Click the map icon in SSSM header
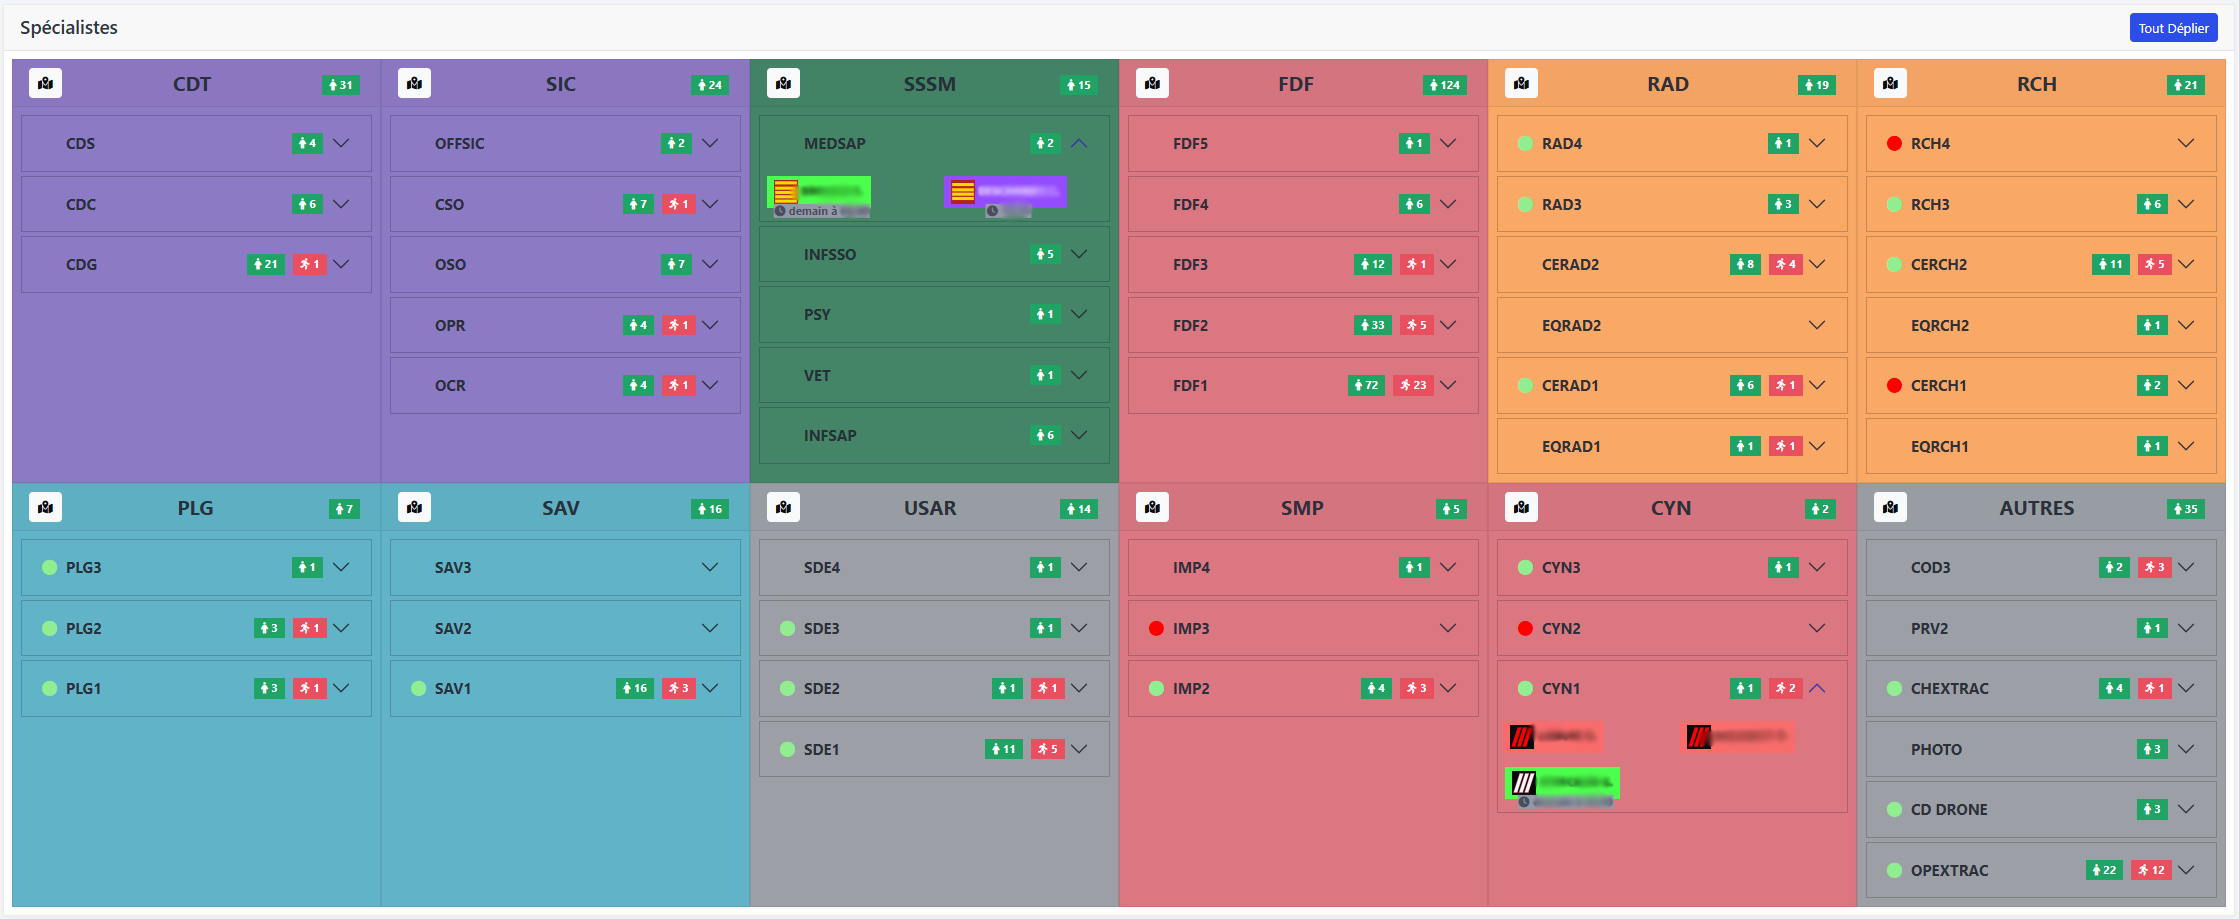The image size is (2239, 919). tap(783, 84)
